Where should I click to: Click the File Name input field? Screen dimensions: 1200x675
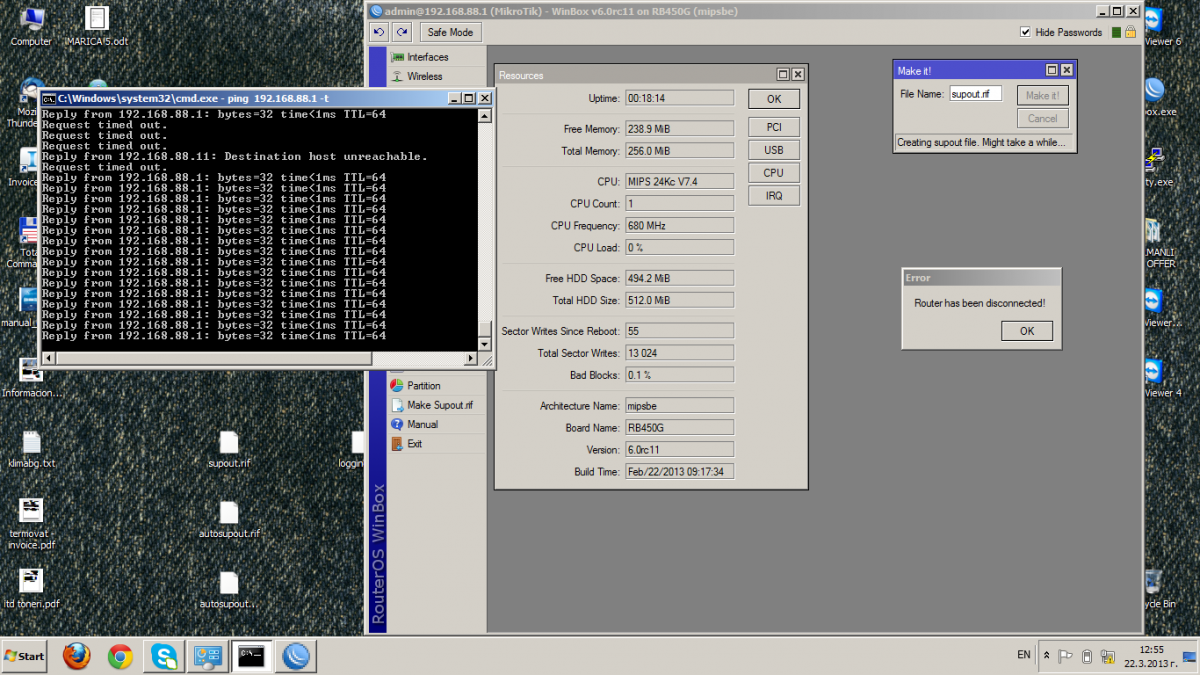[975, 94]
